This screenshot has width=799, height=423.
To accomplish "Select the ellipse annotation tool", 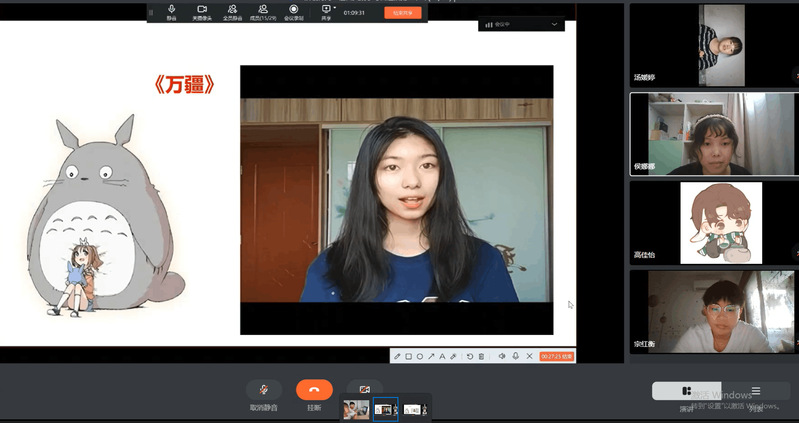I will (420, 356).
